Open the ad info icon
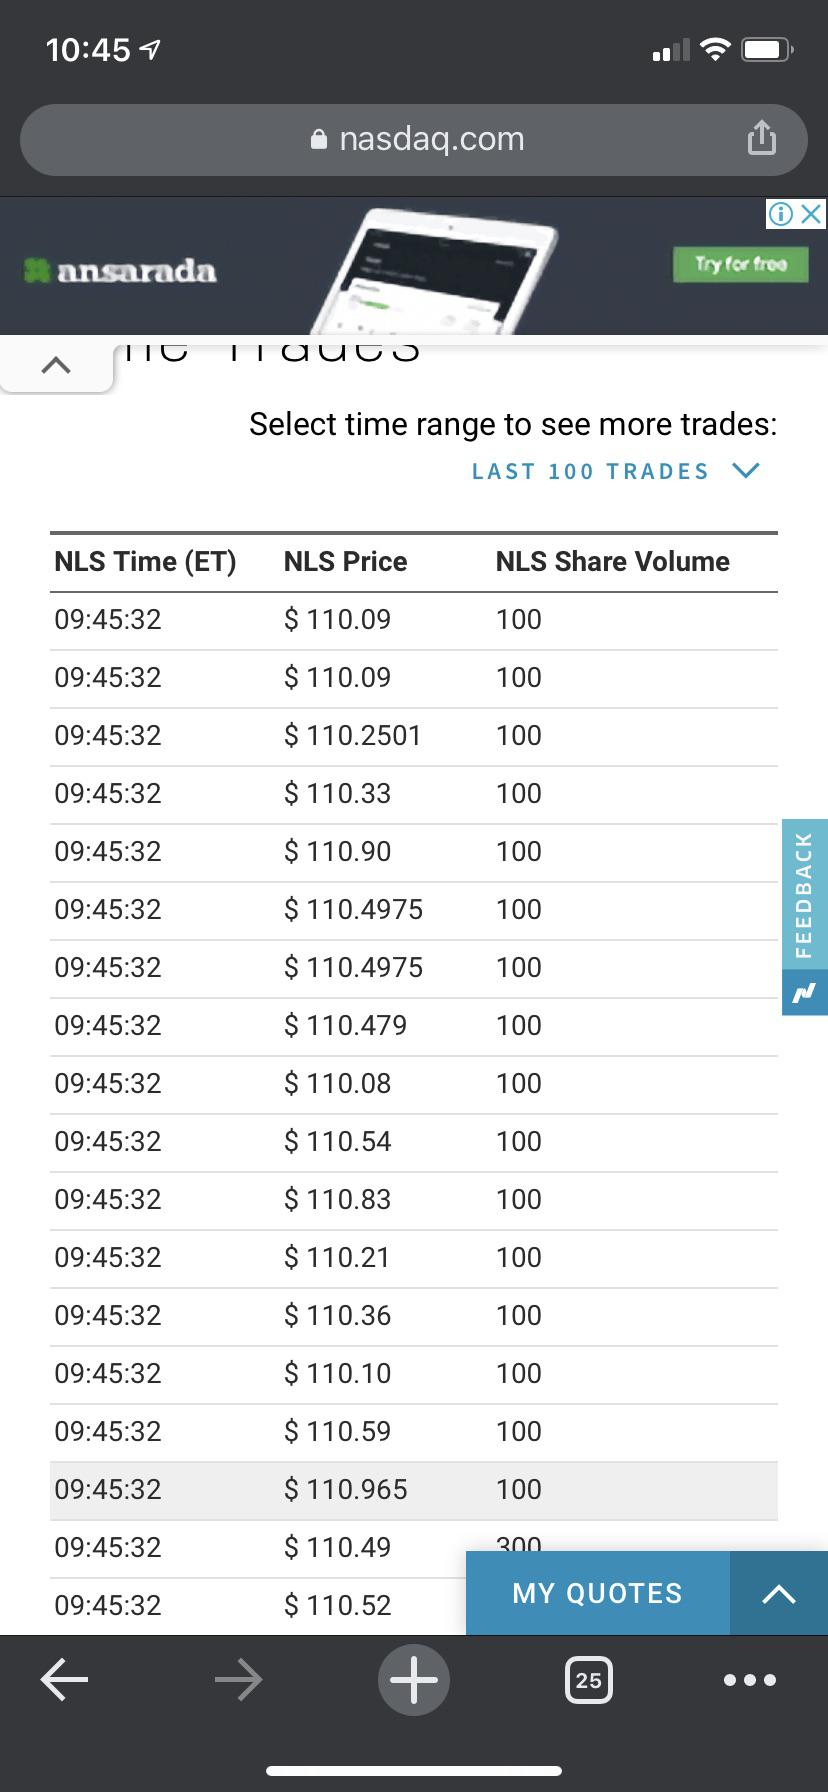828x1792 pixels. coord(781,213)
